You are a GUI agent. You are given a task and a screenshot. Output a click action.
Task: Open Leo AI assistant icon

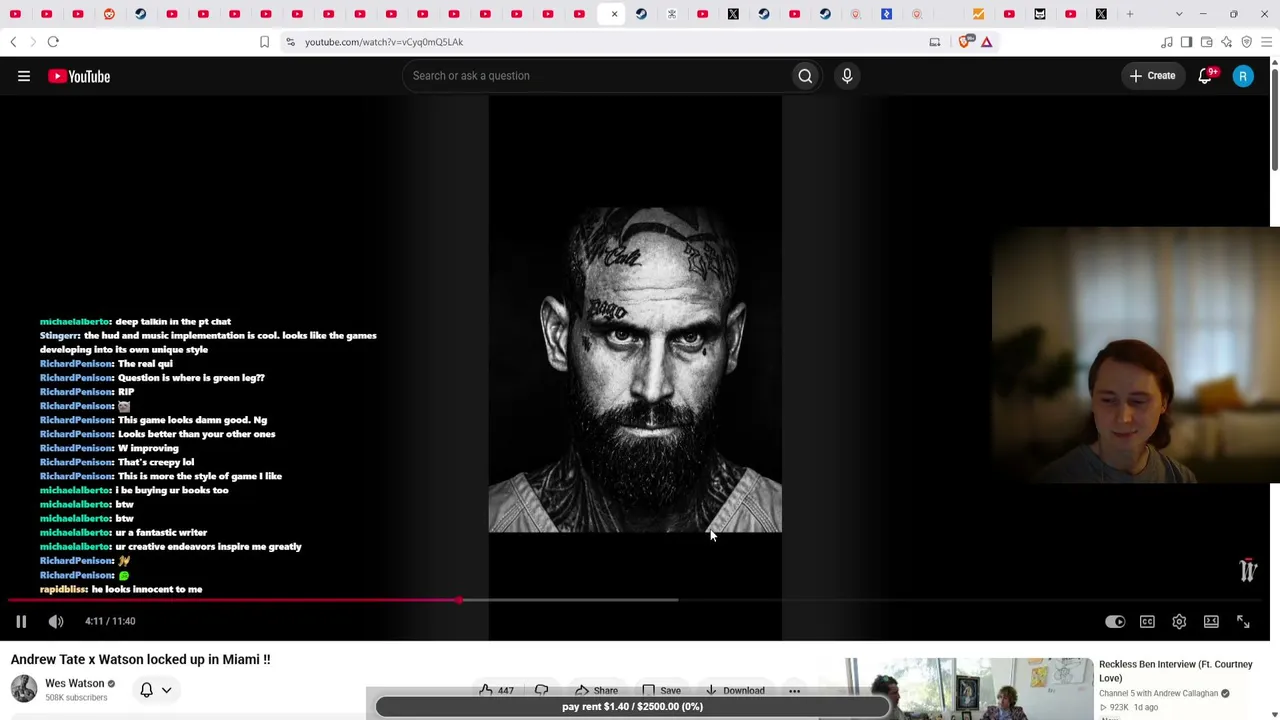[1227, 42]
